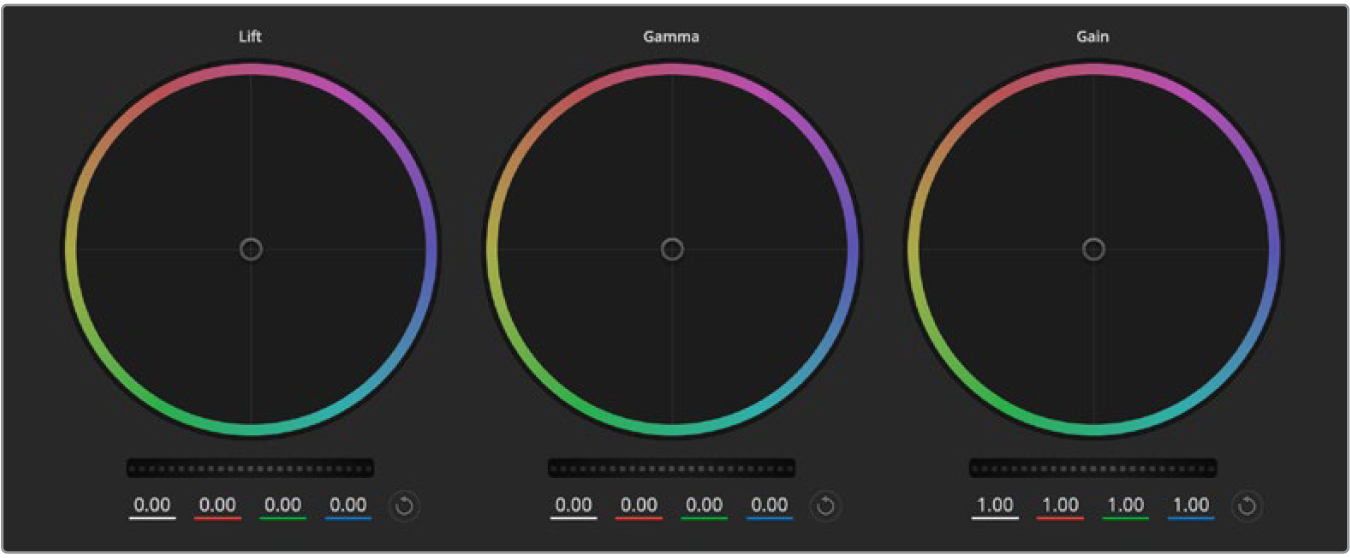
Task: Click the Gain wheel center handle
Action: click(1093, 249)
